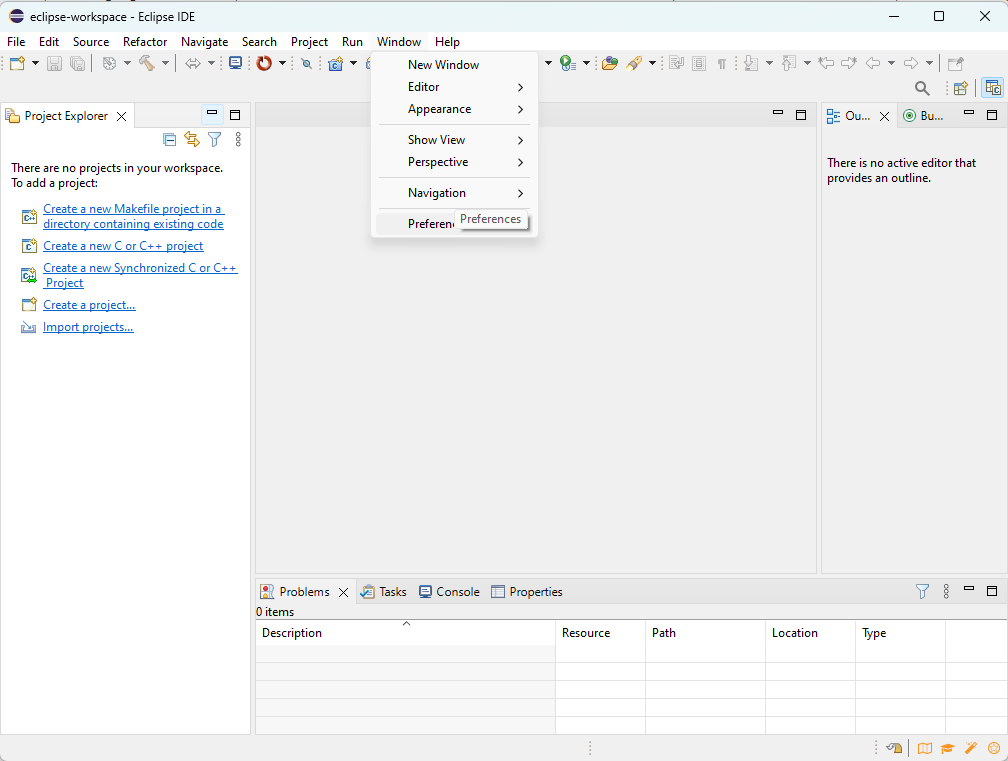Open the Import projects link
The image size is (1008, 761).
(x=88, y=326)
